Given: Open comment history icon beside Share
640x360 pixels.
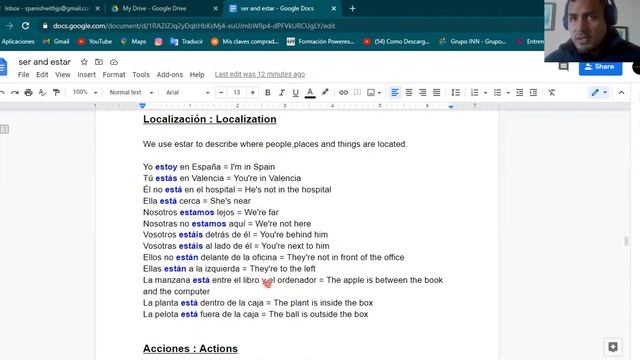Looking at the screenshot, I should pos(564,66).
